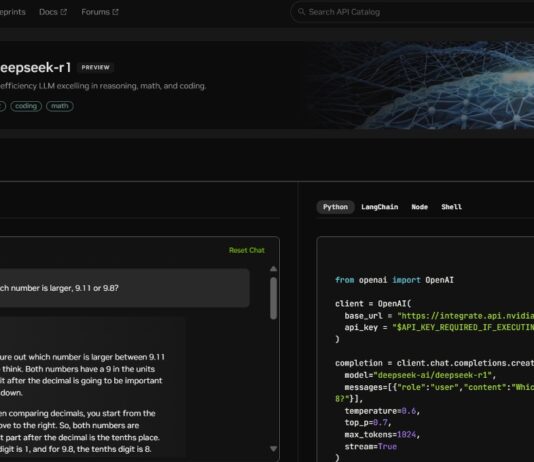Click the search magnifier icon

[301, 12]
